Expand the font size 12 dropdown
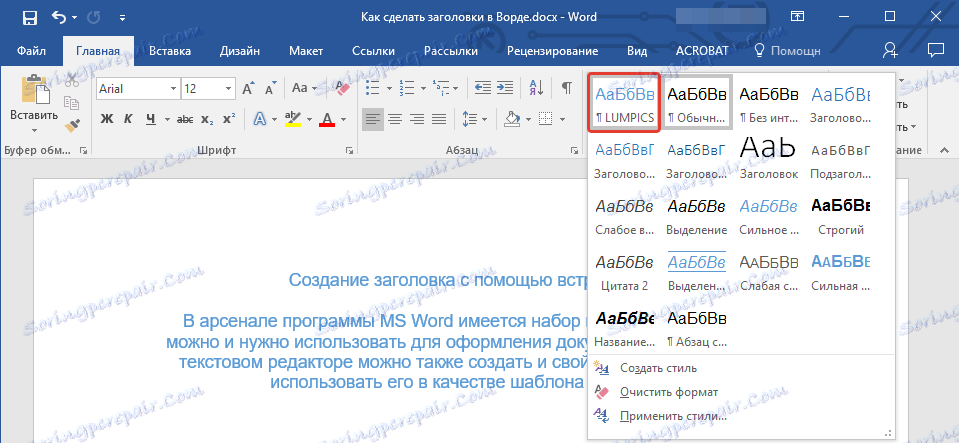Viewport: 959px width, 443px height. tap(229, 89)
